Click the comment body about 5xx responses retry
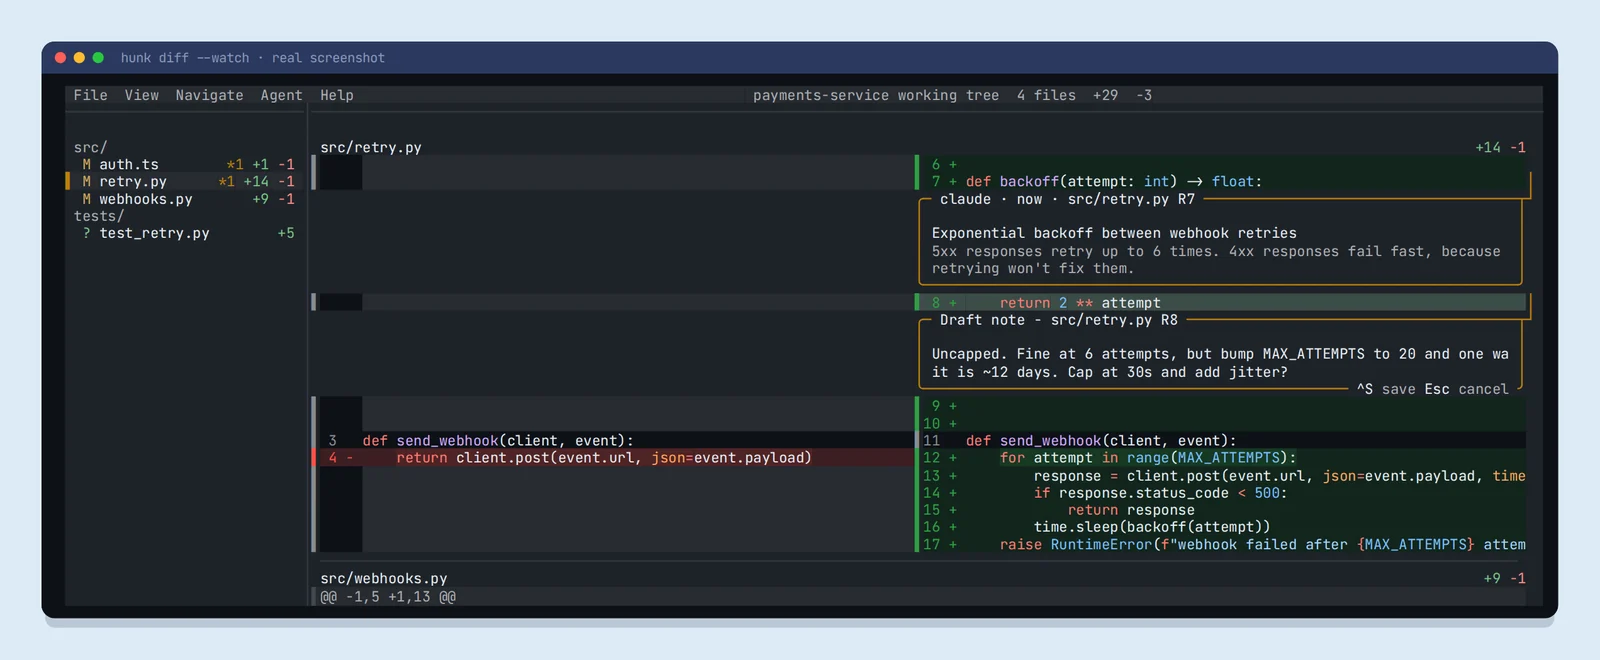This screenshot has height=660, width=1600. 1216,260
